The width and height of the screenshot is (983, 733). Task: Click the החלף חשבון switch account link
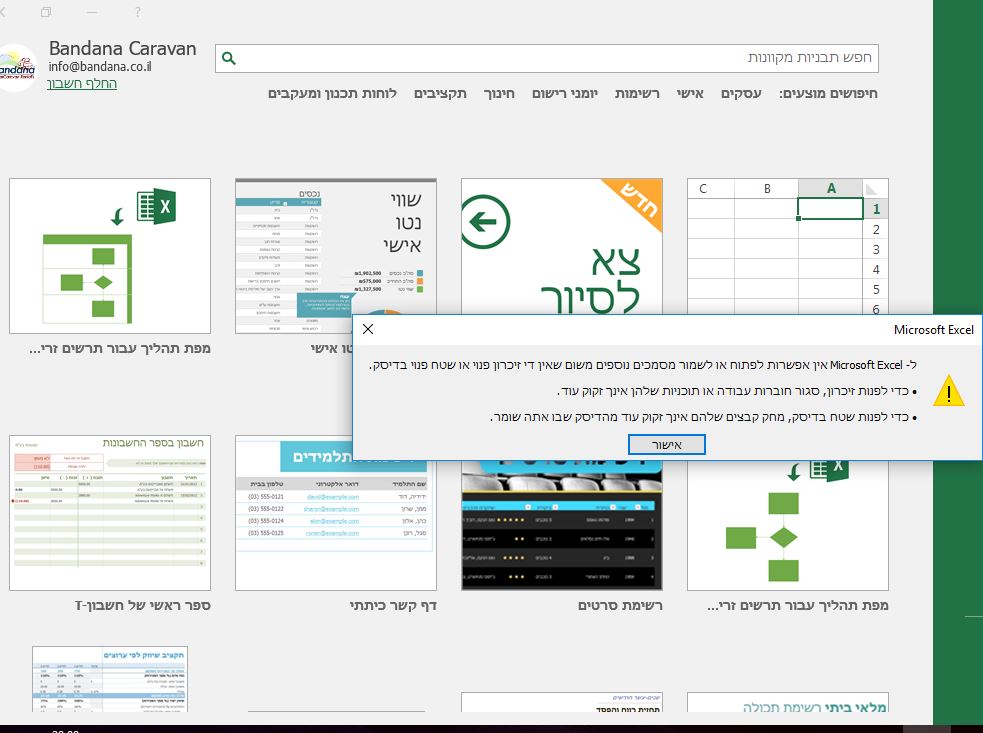point(82,83)
